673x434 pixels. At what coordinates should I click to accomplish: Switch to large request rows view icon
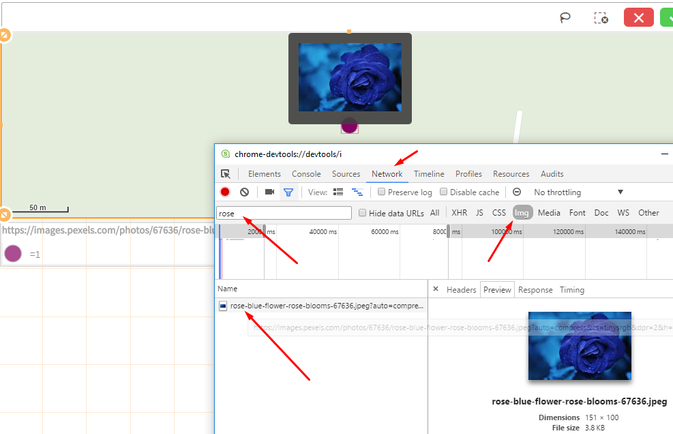338,192
